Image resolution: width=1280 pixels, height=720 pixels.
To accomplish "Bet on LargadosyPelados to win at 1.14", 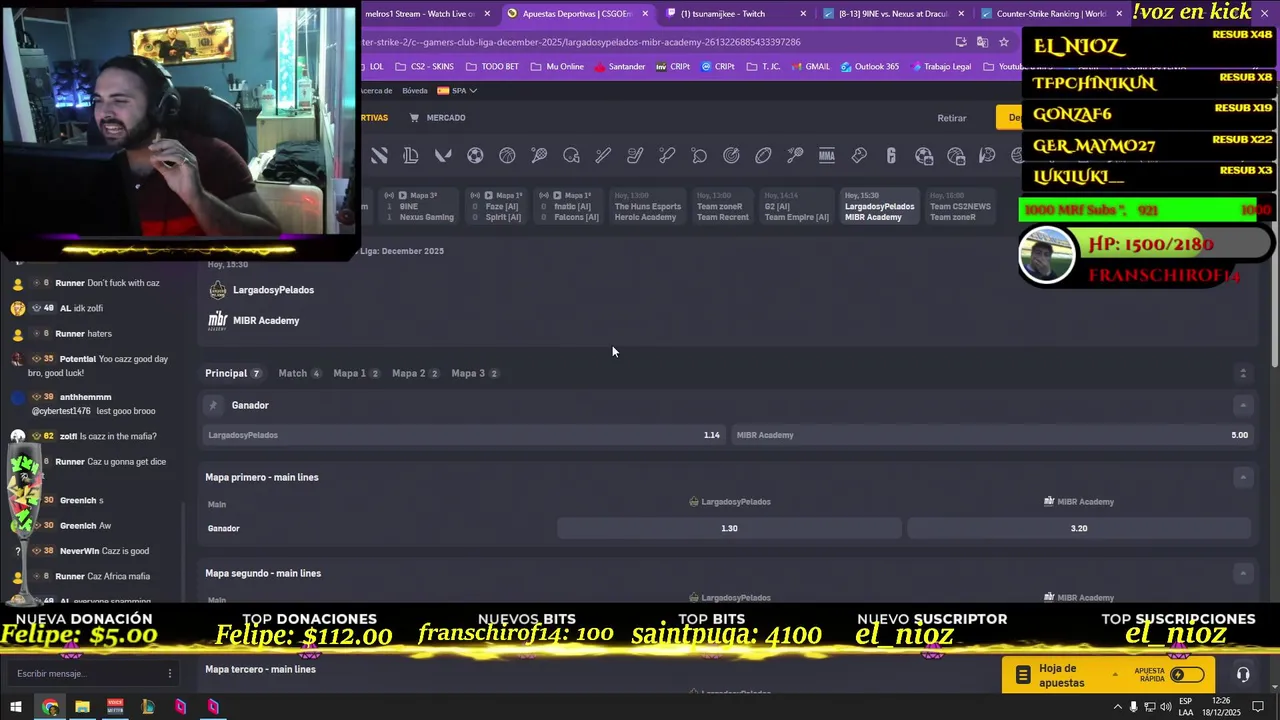I will click(x=464, y=435).
